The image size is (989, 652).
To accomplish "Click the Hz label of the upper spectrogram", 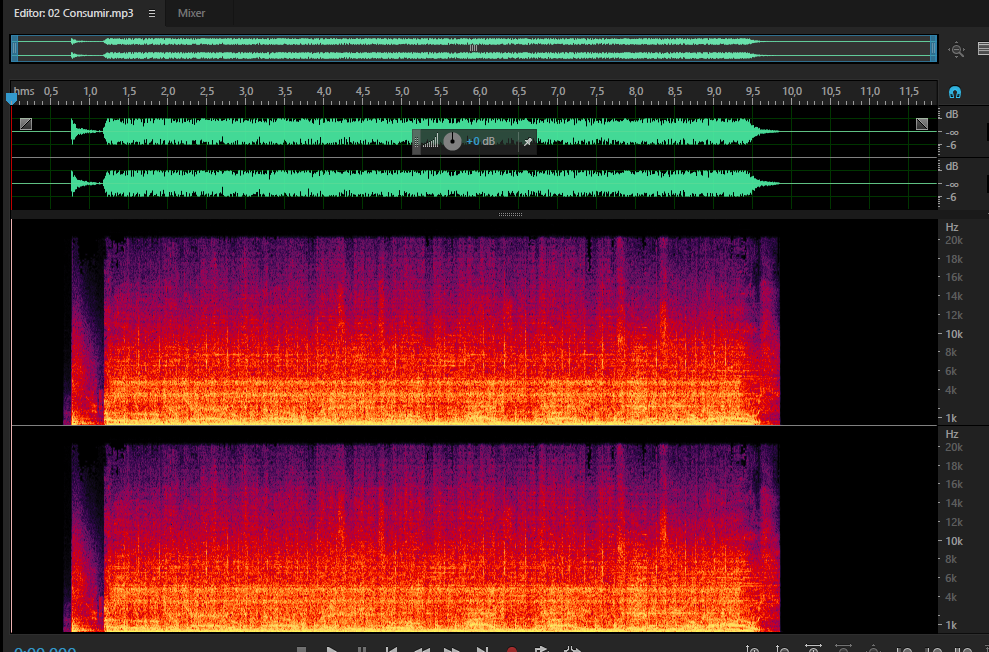I will pos(952,227).
